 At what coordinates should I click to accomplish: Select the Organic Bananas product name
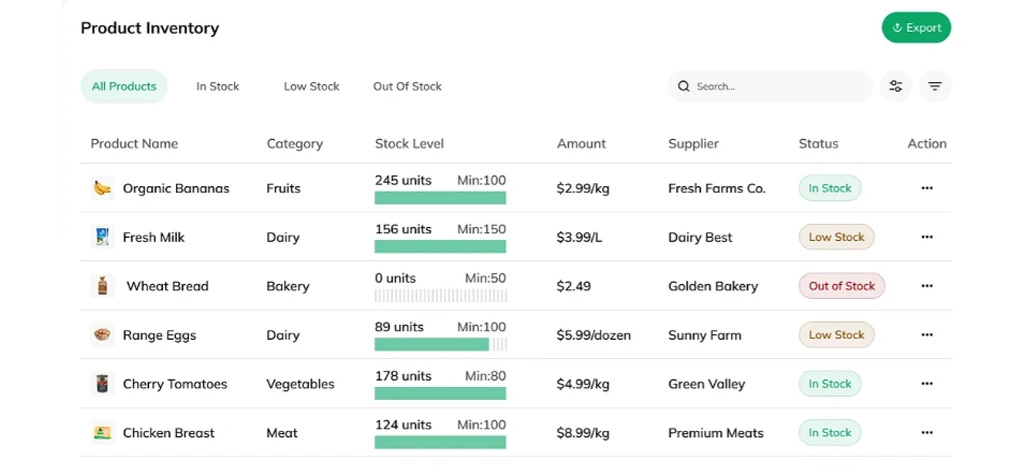pyautogui.click(x=176, y=188)
